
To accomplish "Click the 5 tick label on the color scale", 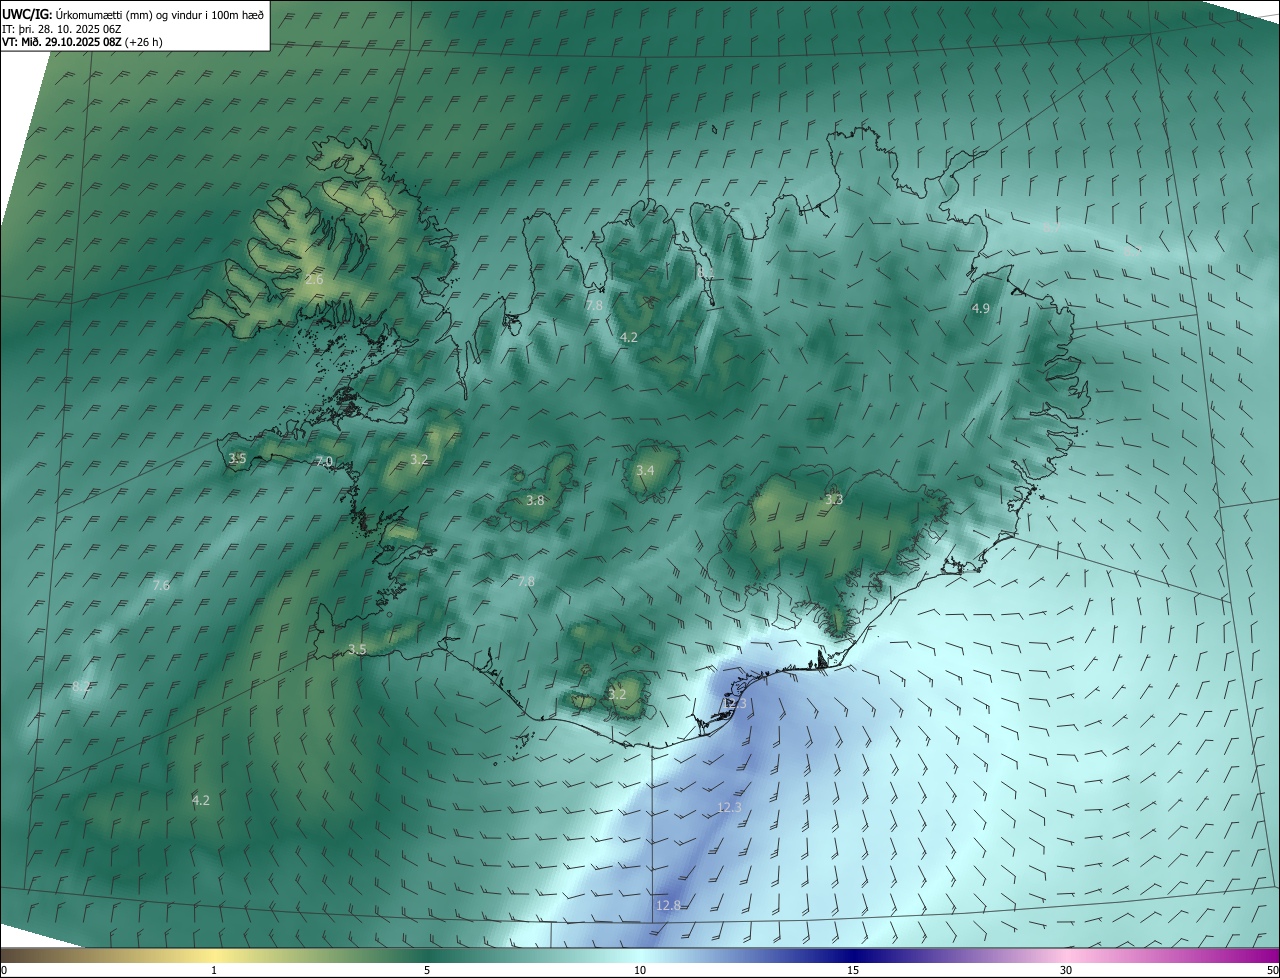I will 427,970.
